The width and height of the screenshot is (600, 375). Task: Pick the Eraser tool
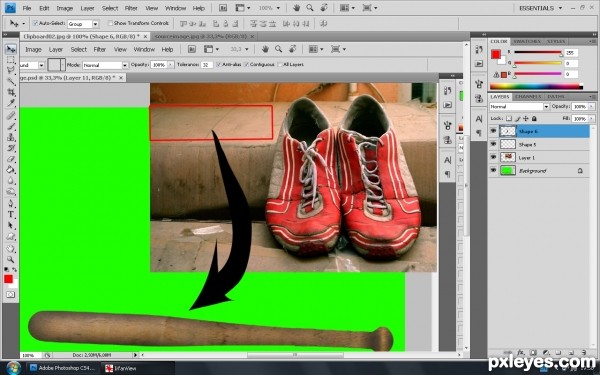[11, 158]
